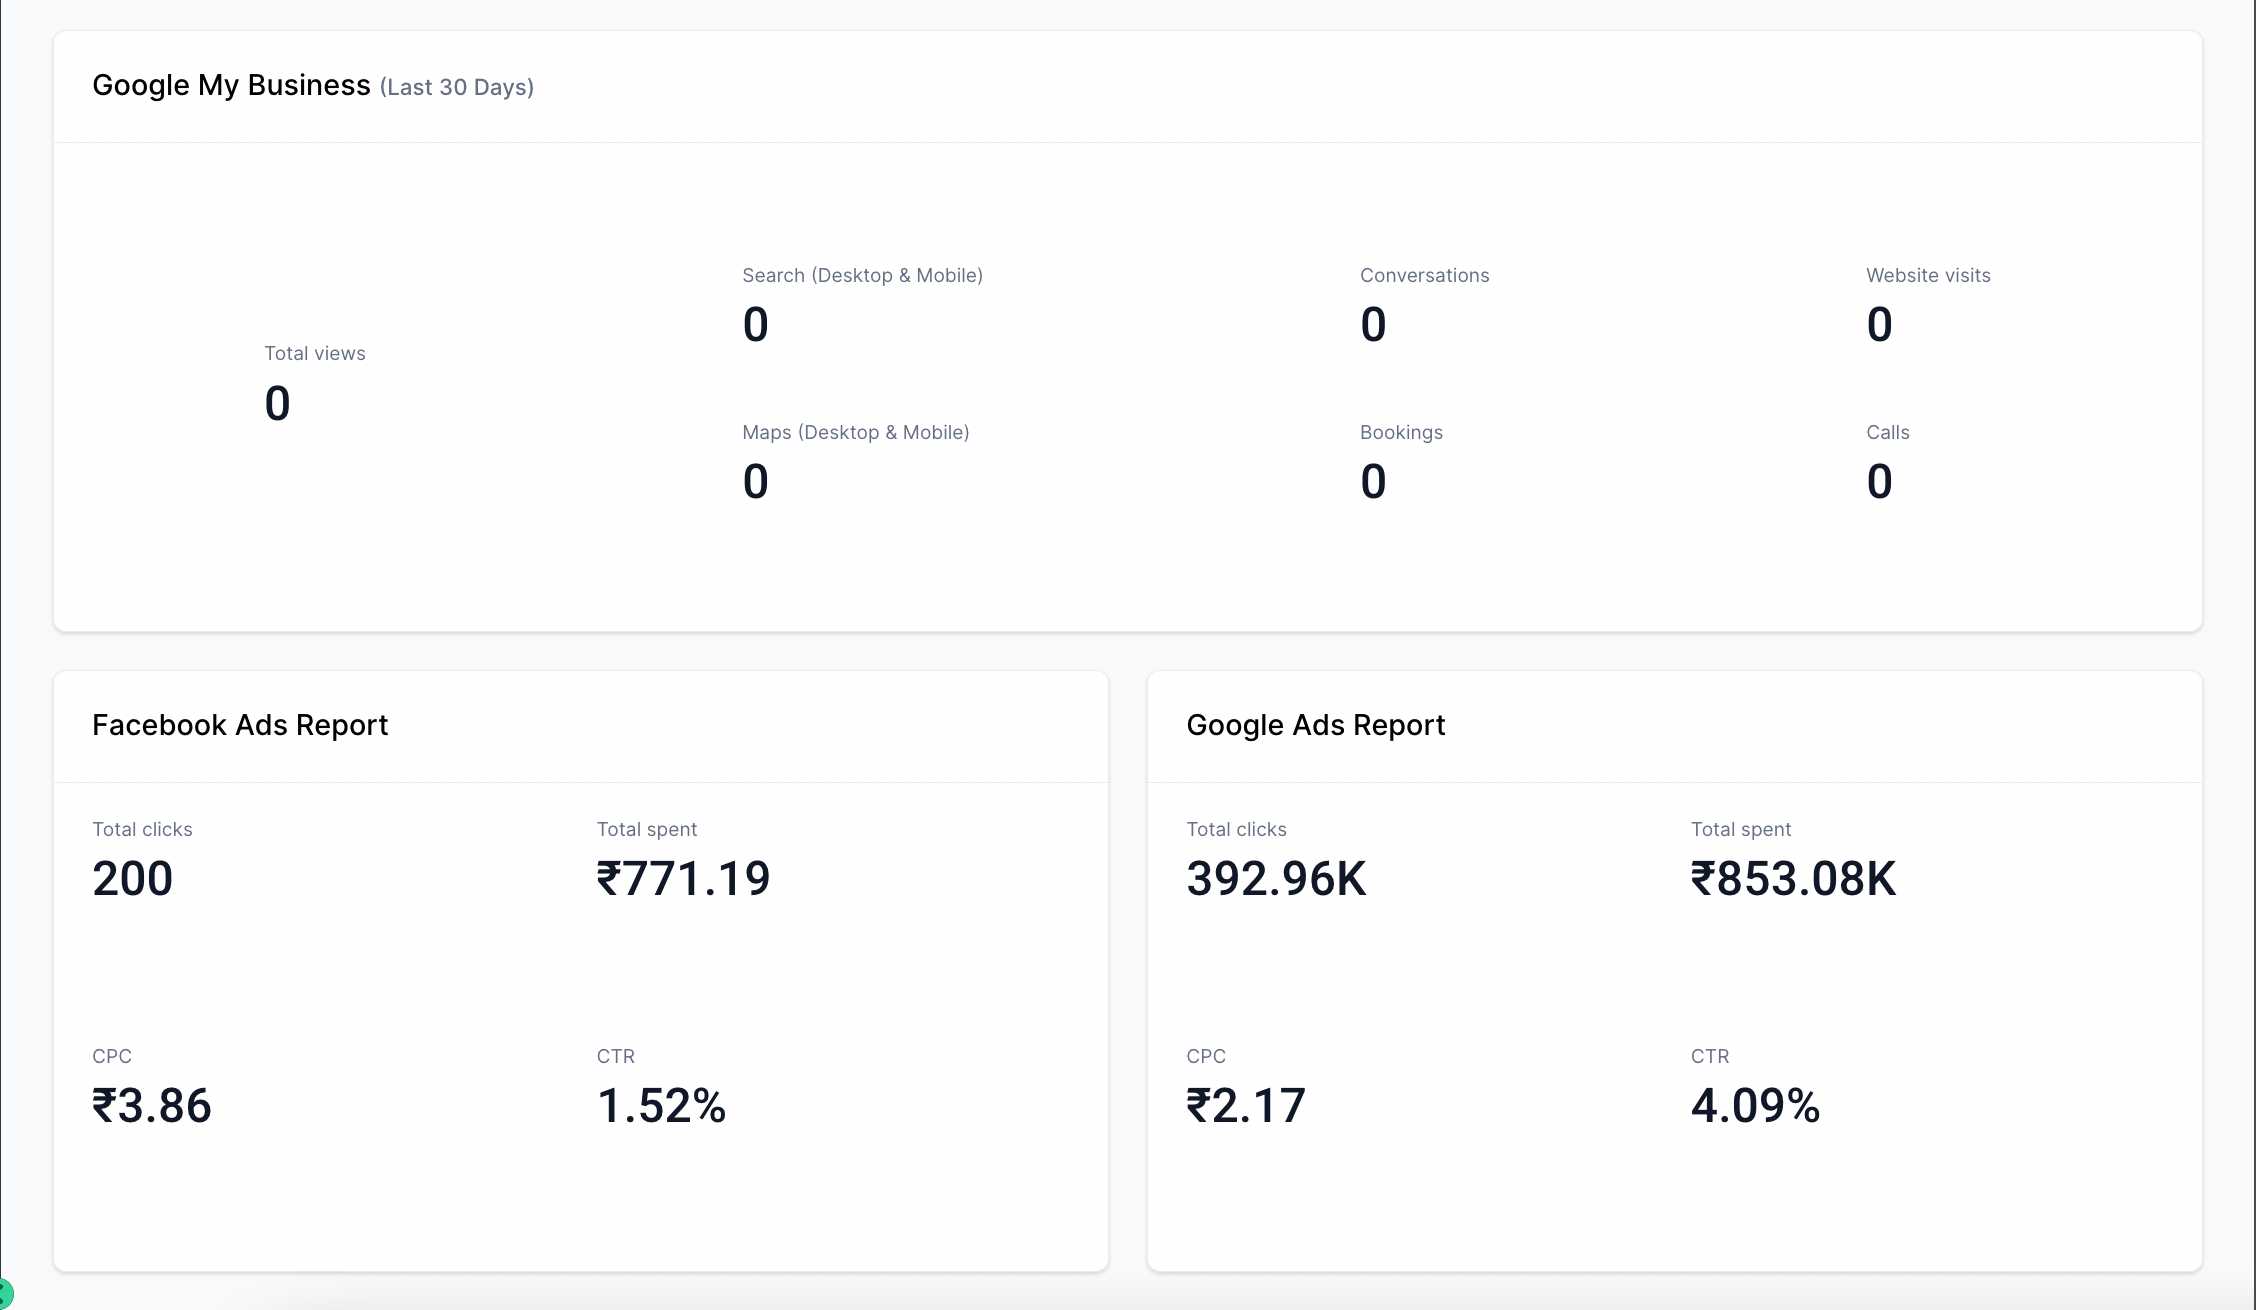The height and width of the screenshot is (1310, 2256).
Task: Select the 4.09% CTR value
Action: click(x=1756, y=1106)
